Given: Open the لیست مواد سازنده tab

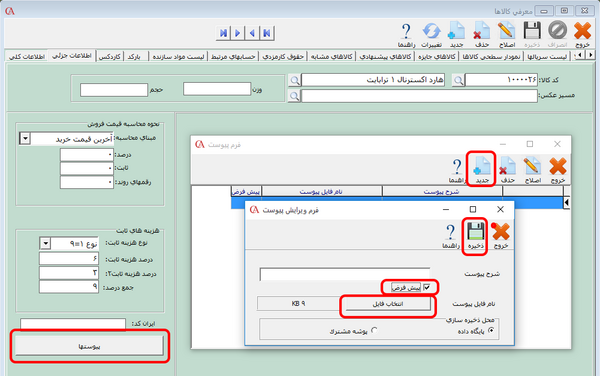Looking at the screenshot, I should click(178, 56).
